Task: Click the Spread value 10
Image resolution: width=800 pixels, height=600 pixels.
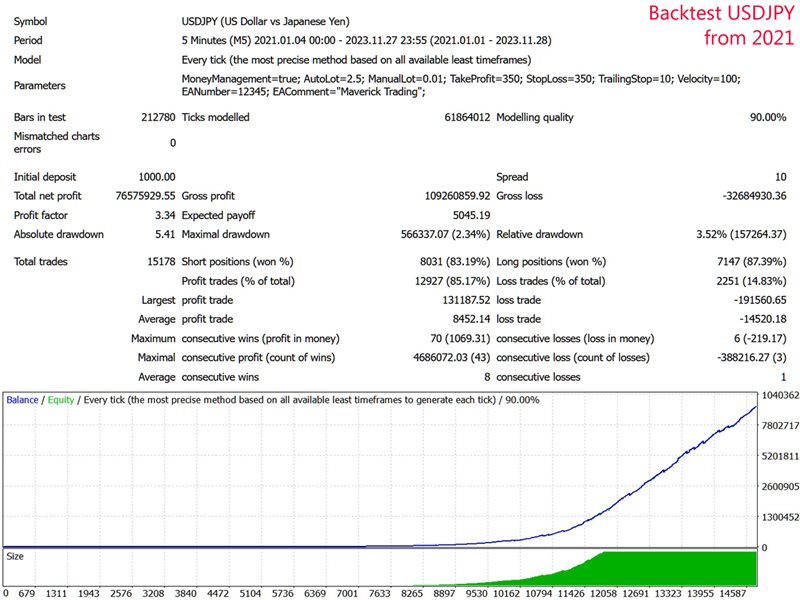Action: [x=781, y=177]
